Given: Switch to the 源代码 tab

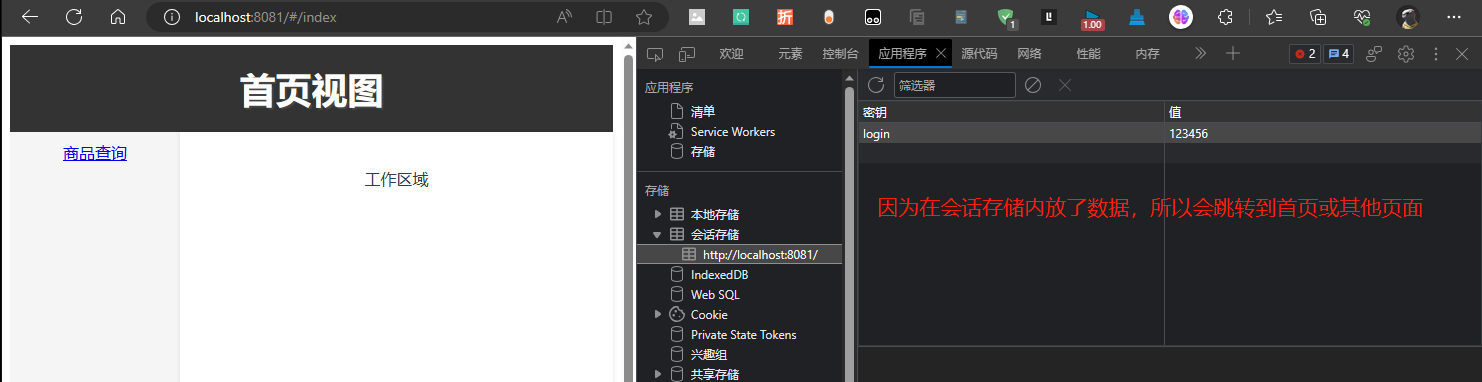Looking at the screenshot, I should click(979, 54).
